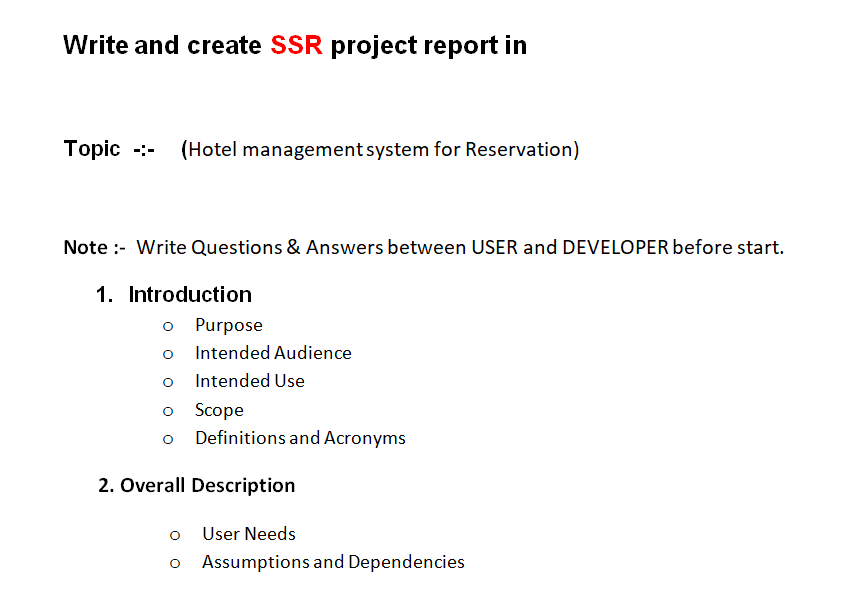
Task: Select the 'Intended Use' list item
Action: 249,381
